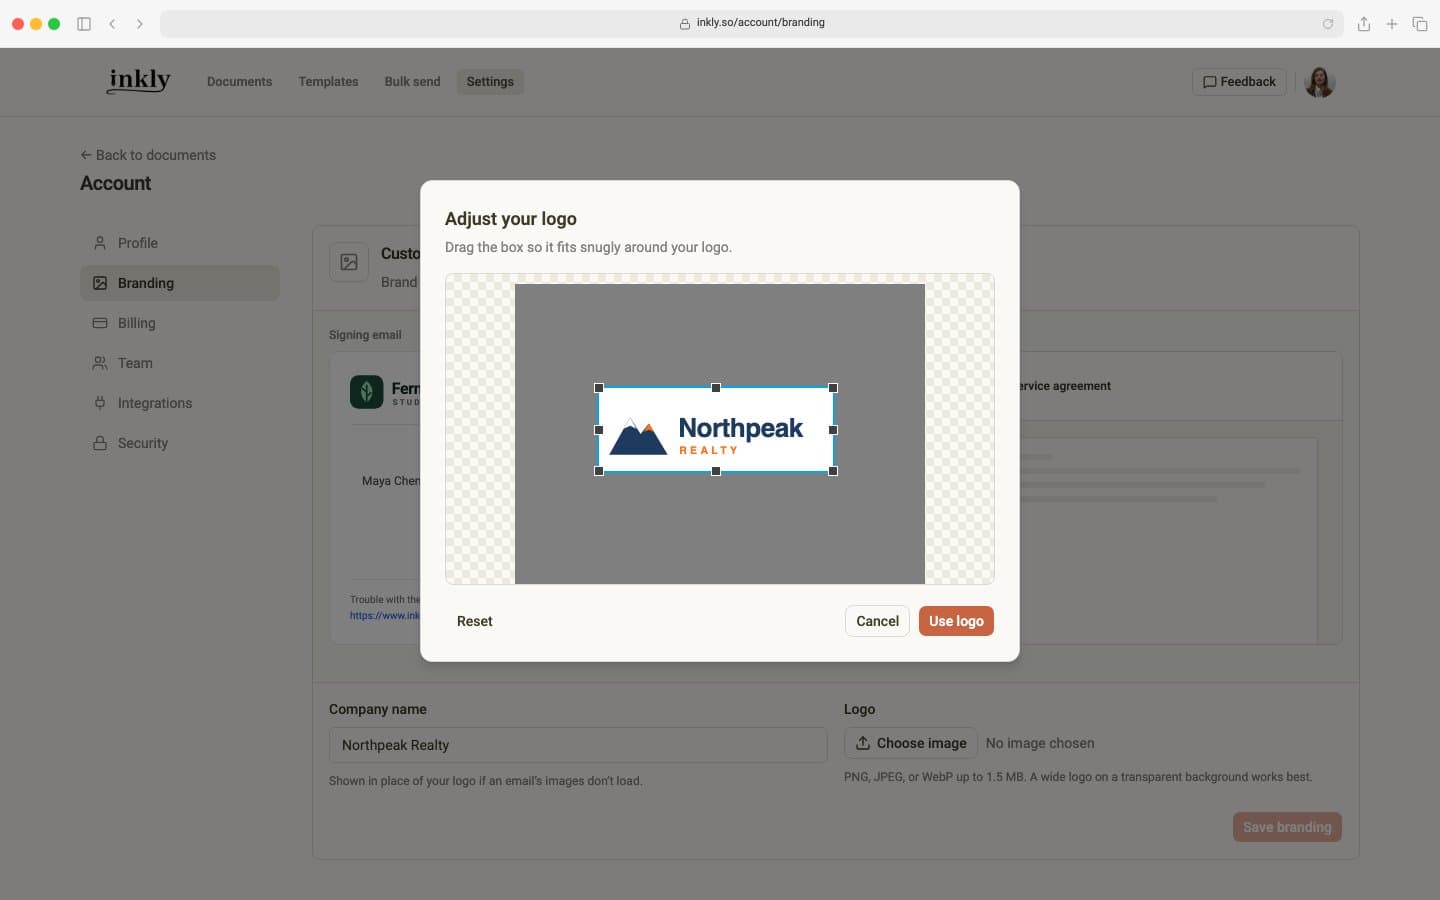Cancel the logo adjustment dialog
The height and width of the screenshot is (900, 1440).
[877, 621]
